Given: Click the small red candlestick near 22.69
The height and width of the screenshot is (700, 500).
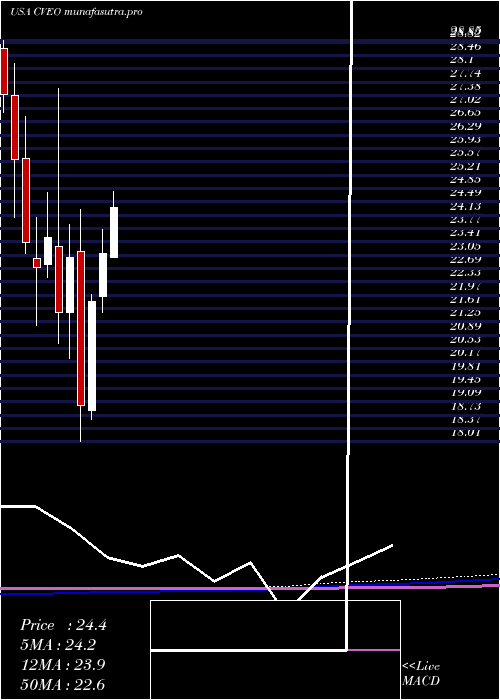Looking at the screenshot, I should click(x=37, y=263).
